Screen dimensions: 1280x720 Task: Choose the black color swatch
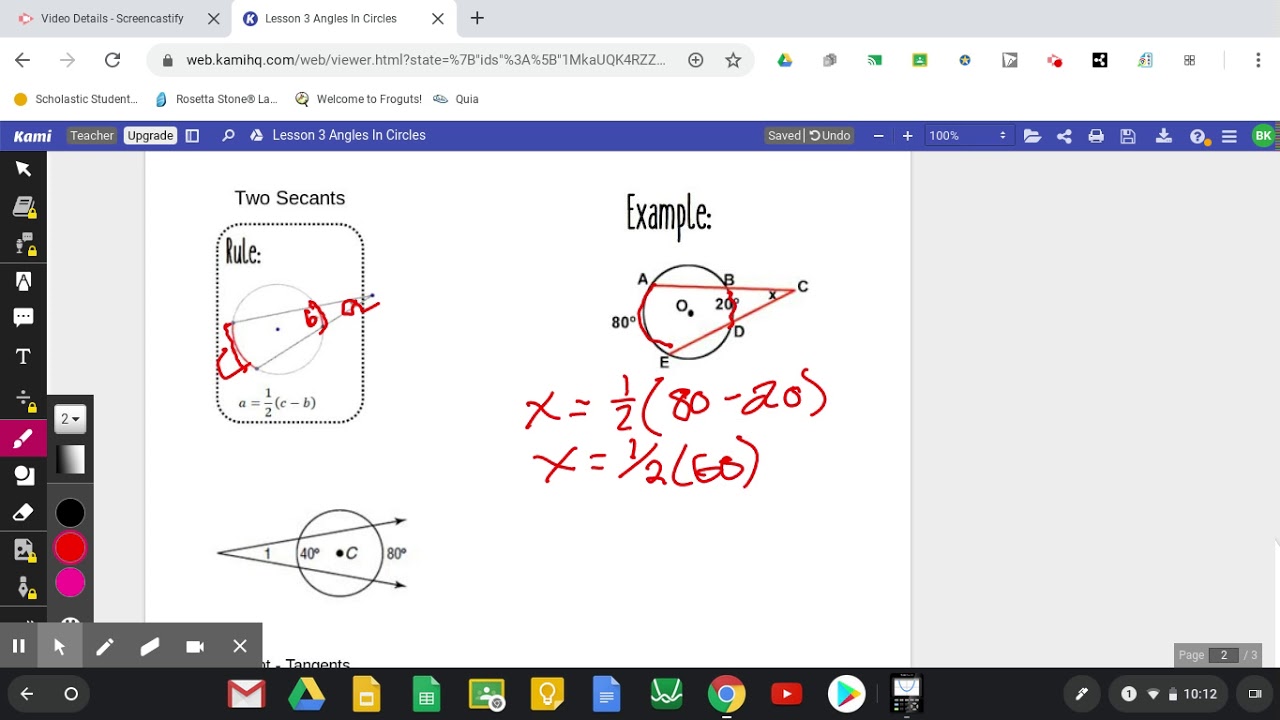70,514
